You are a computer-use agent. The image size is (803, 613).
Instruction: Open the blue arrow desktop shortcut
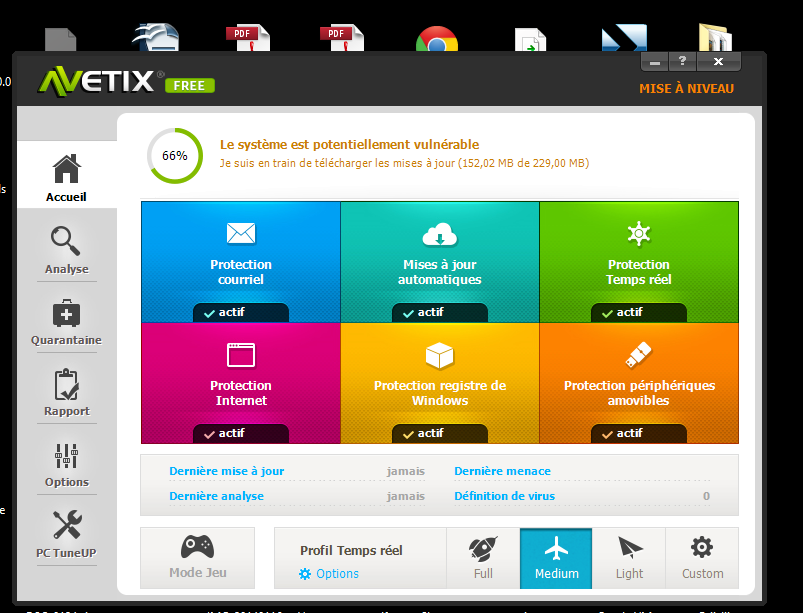[x=624, y=38]
